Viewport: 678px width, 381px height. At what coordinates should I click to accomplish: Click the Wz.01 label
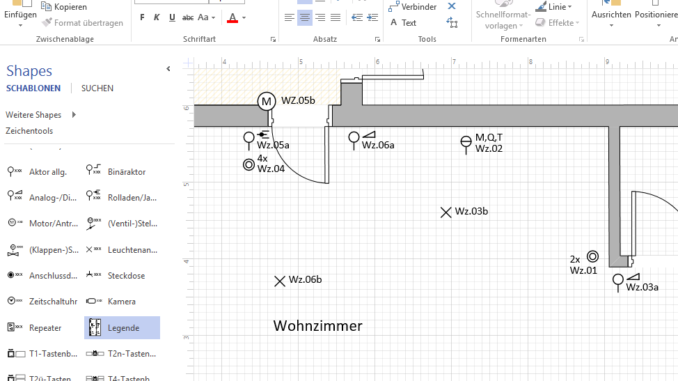click(x=583, y=271)
